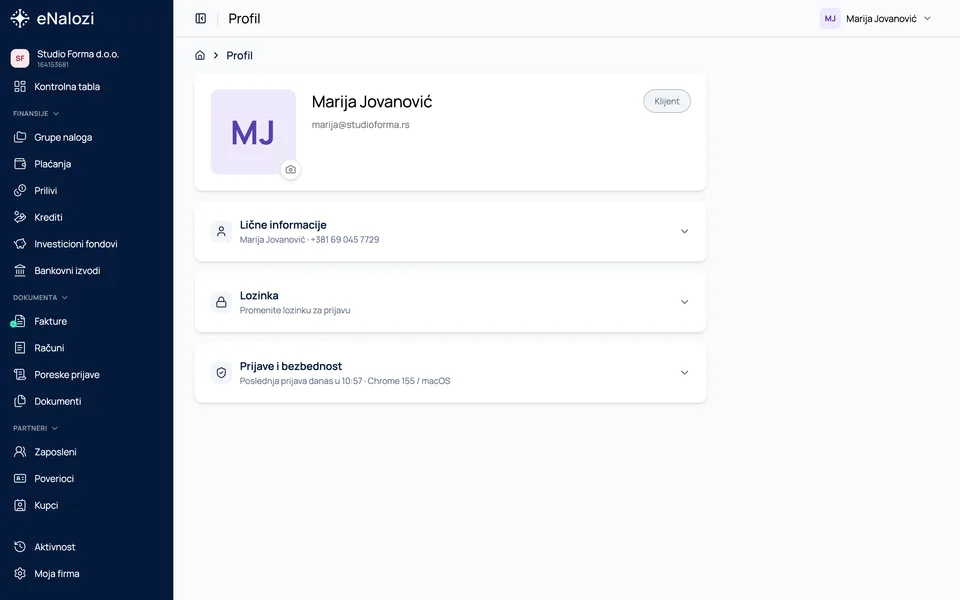Click the Zaposleni person icon
Viewport: 960px width, 600px height.
coord(20,452)
